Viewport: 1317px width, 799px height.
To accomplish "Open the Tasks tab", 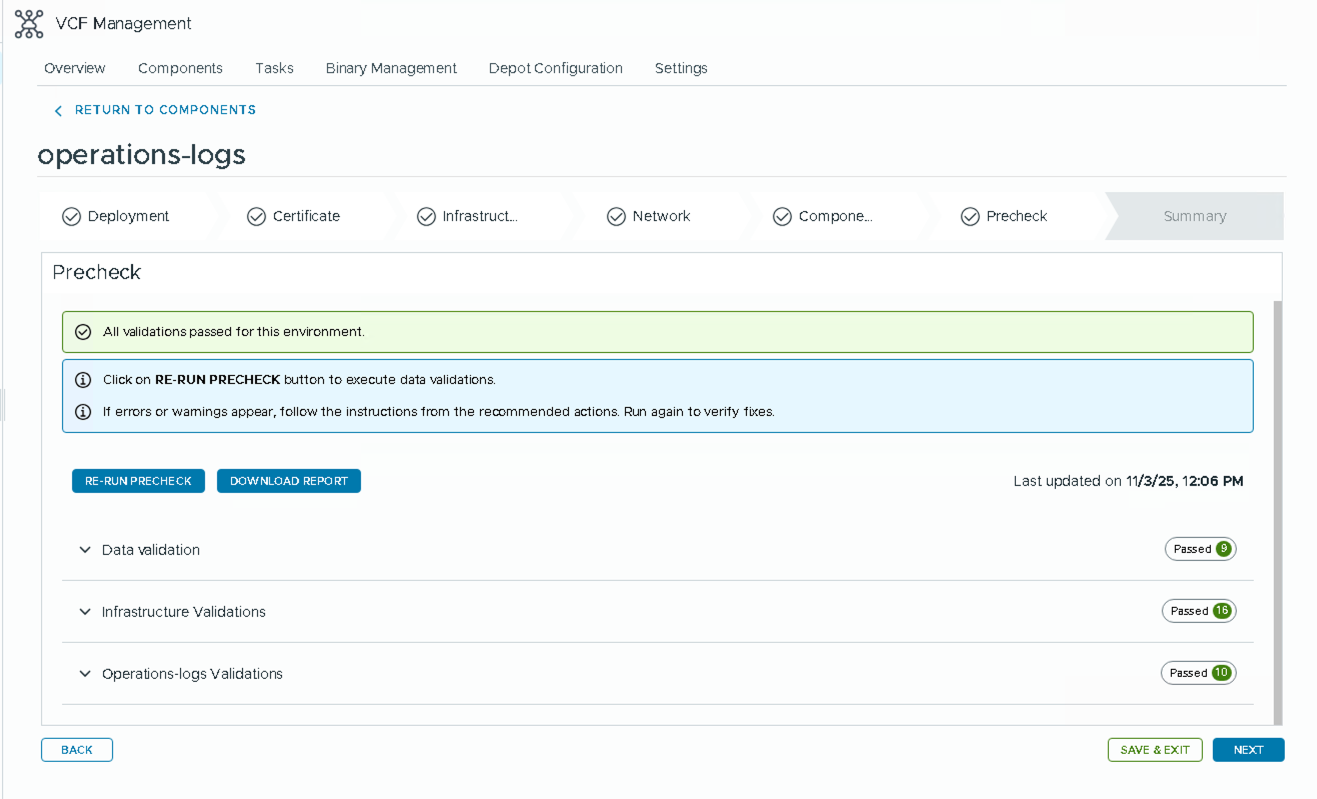I will [274, 68].
